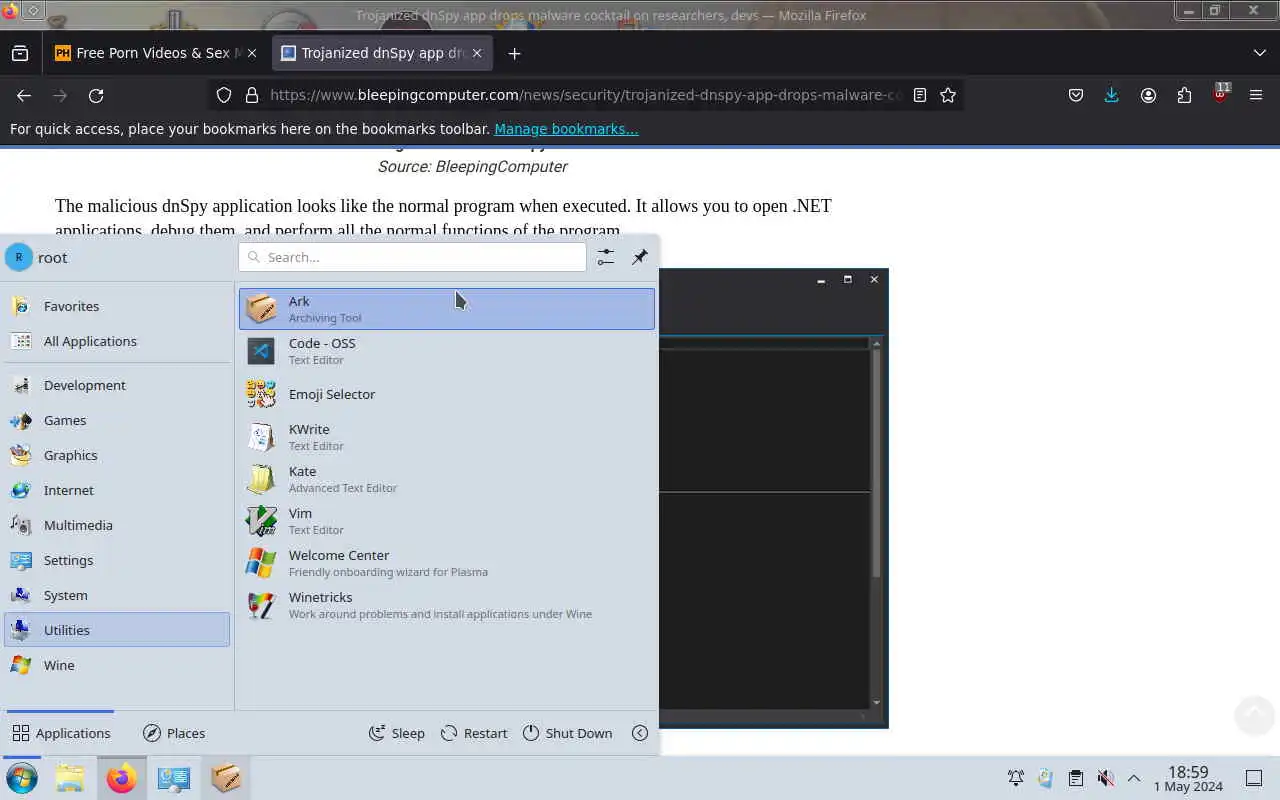The image size is (1280, 800).
Task: Toggle reader view in address bar
Action: click(x=920, y=95)
